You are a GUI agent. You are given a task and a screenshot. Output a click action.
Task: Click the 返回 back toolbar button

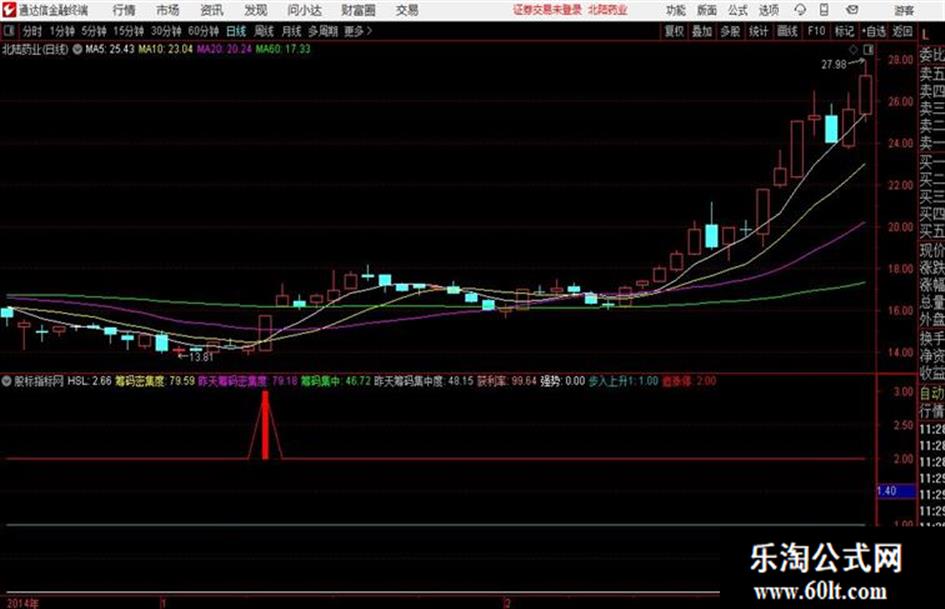[x=902, y=31]
